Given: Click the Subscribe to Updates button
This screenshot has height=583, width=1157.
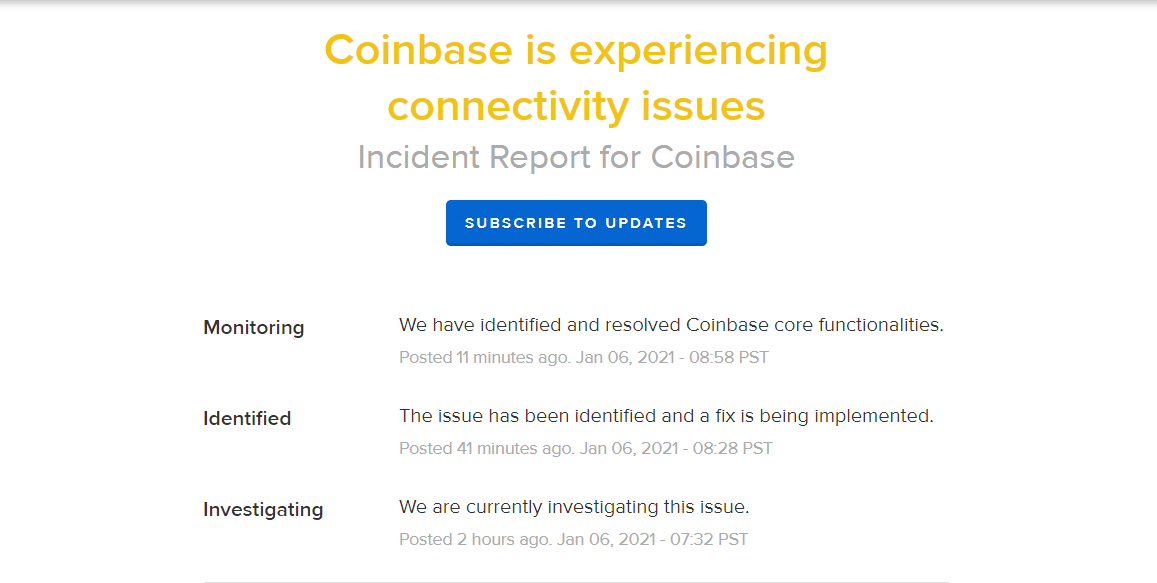Looking at the screenshot, I should pyautogui.click(x=576, y=223).
